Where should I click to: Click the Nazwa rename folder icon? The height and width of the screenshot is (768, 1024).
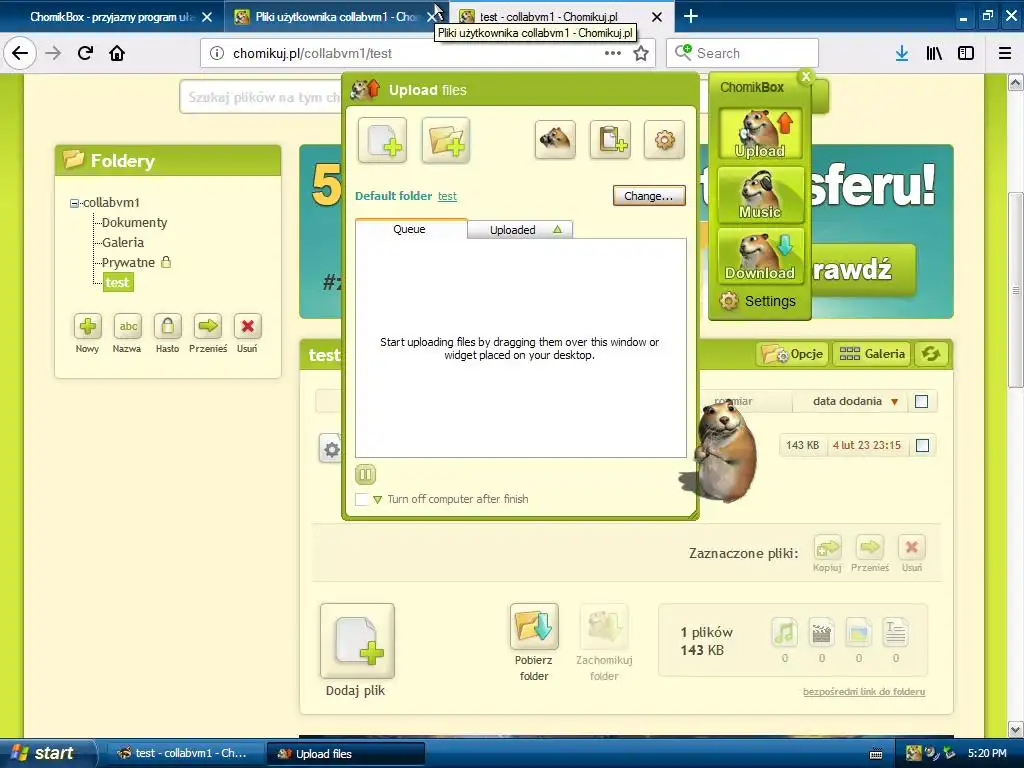128,327
